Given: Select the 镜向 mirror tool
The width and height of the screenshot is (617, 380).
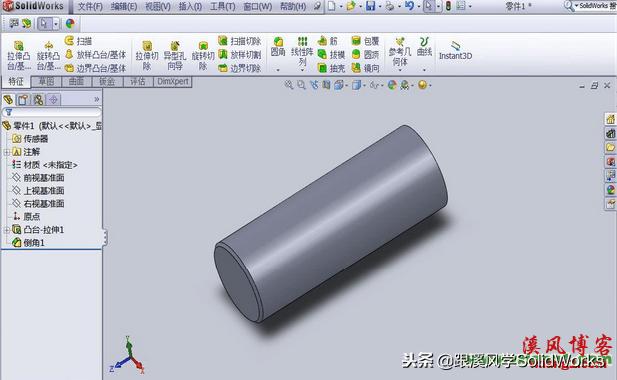Looking at the screenshot, I should pyautogui.click(x=365, y=68).
